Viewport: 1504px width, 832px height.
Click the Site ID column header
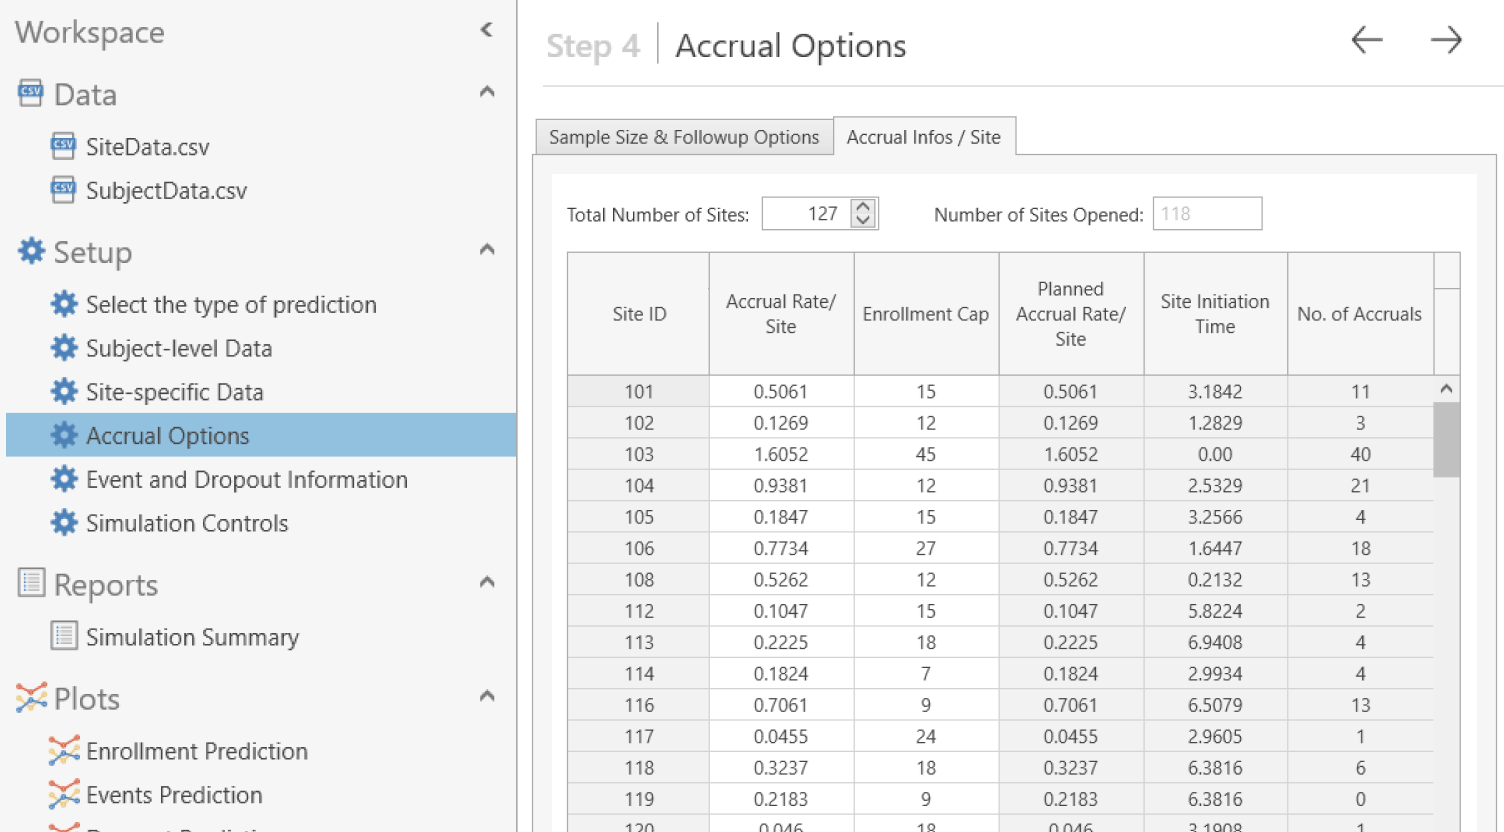coord(639,314)
